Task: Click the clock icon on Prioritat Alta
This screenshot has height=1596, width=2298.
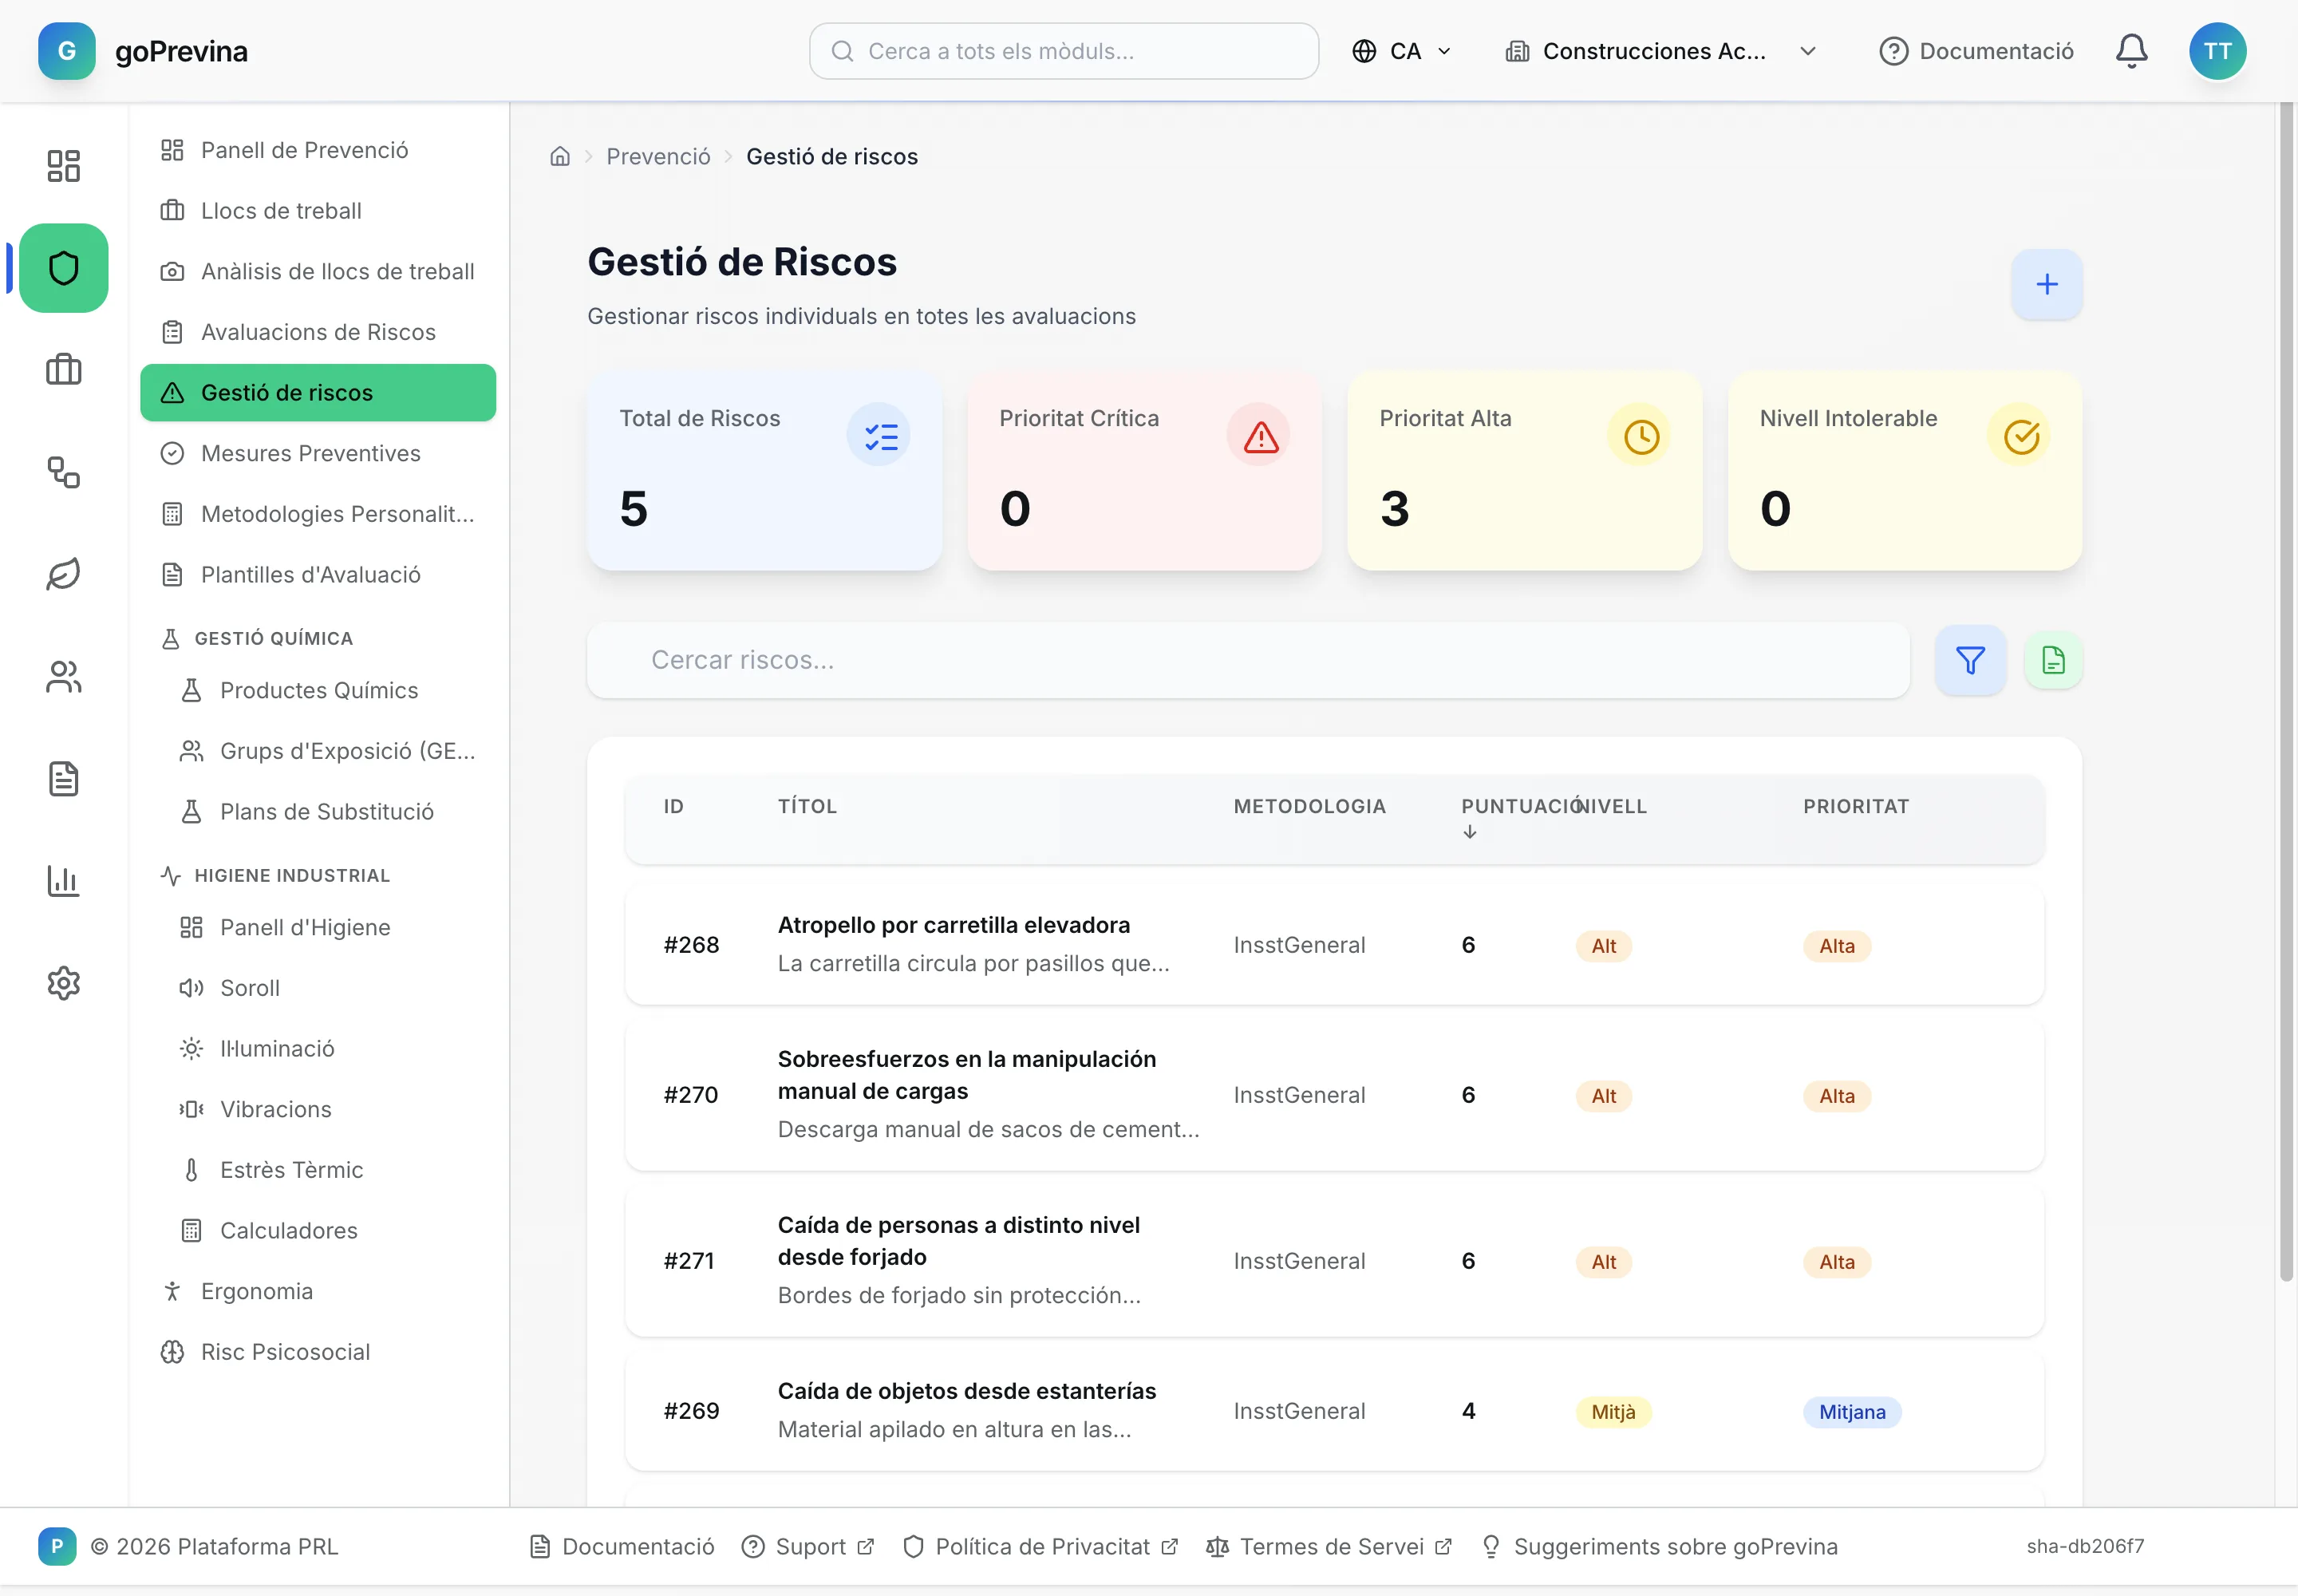Action: tap(1640, 435)
